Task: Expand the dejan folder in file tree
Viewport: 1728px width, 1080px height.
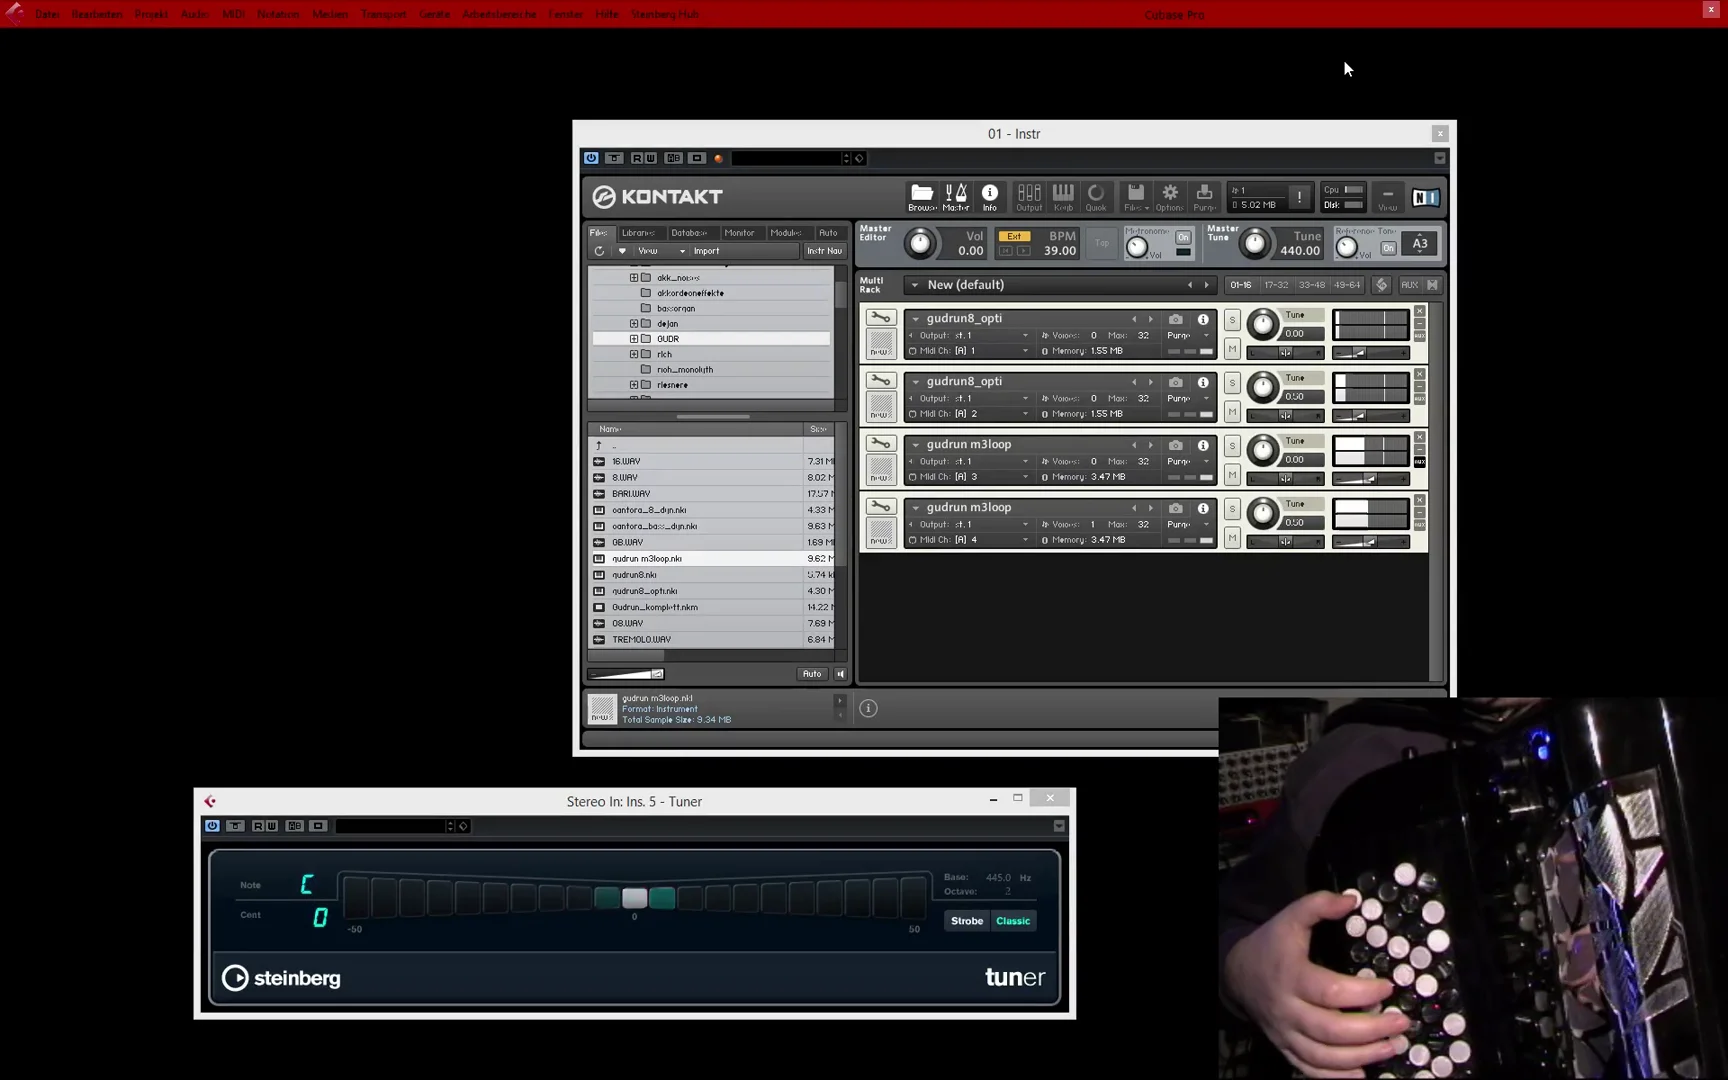Action: pyautogui.click(x=634, y=323)
